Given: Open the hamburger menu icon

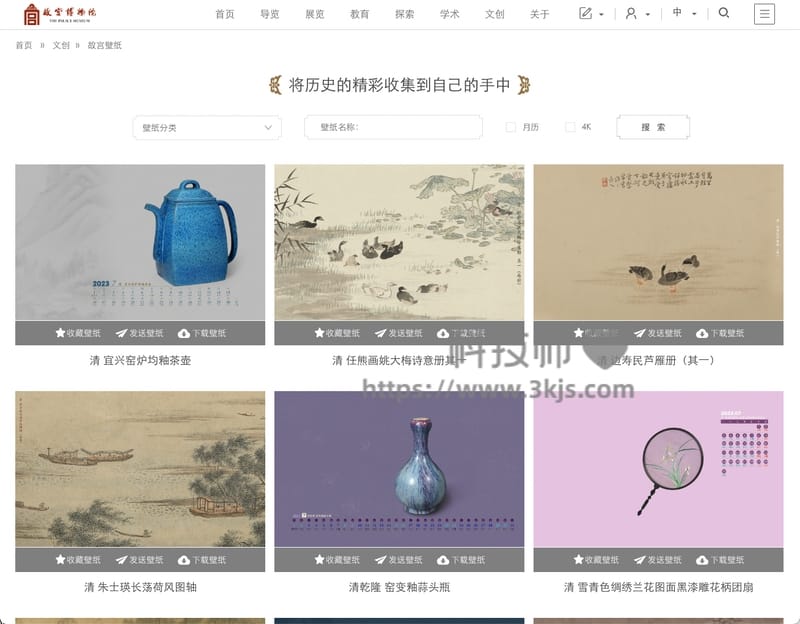Looking at the screenshot, I should coord(764,14).
